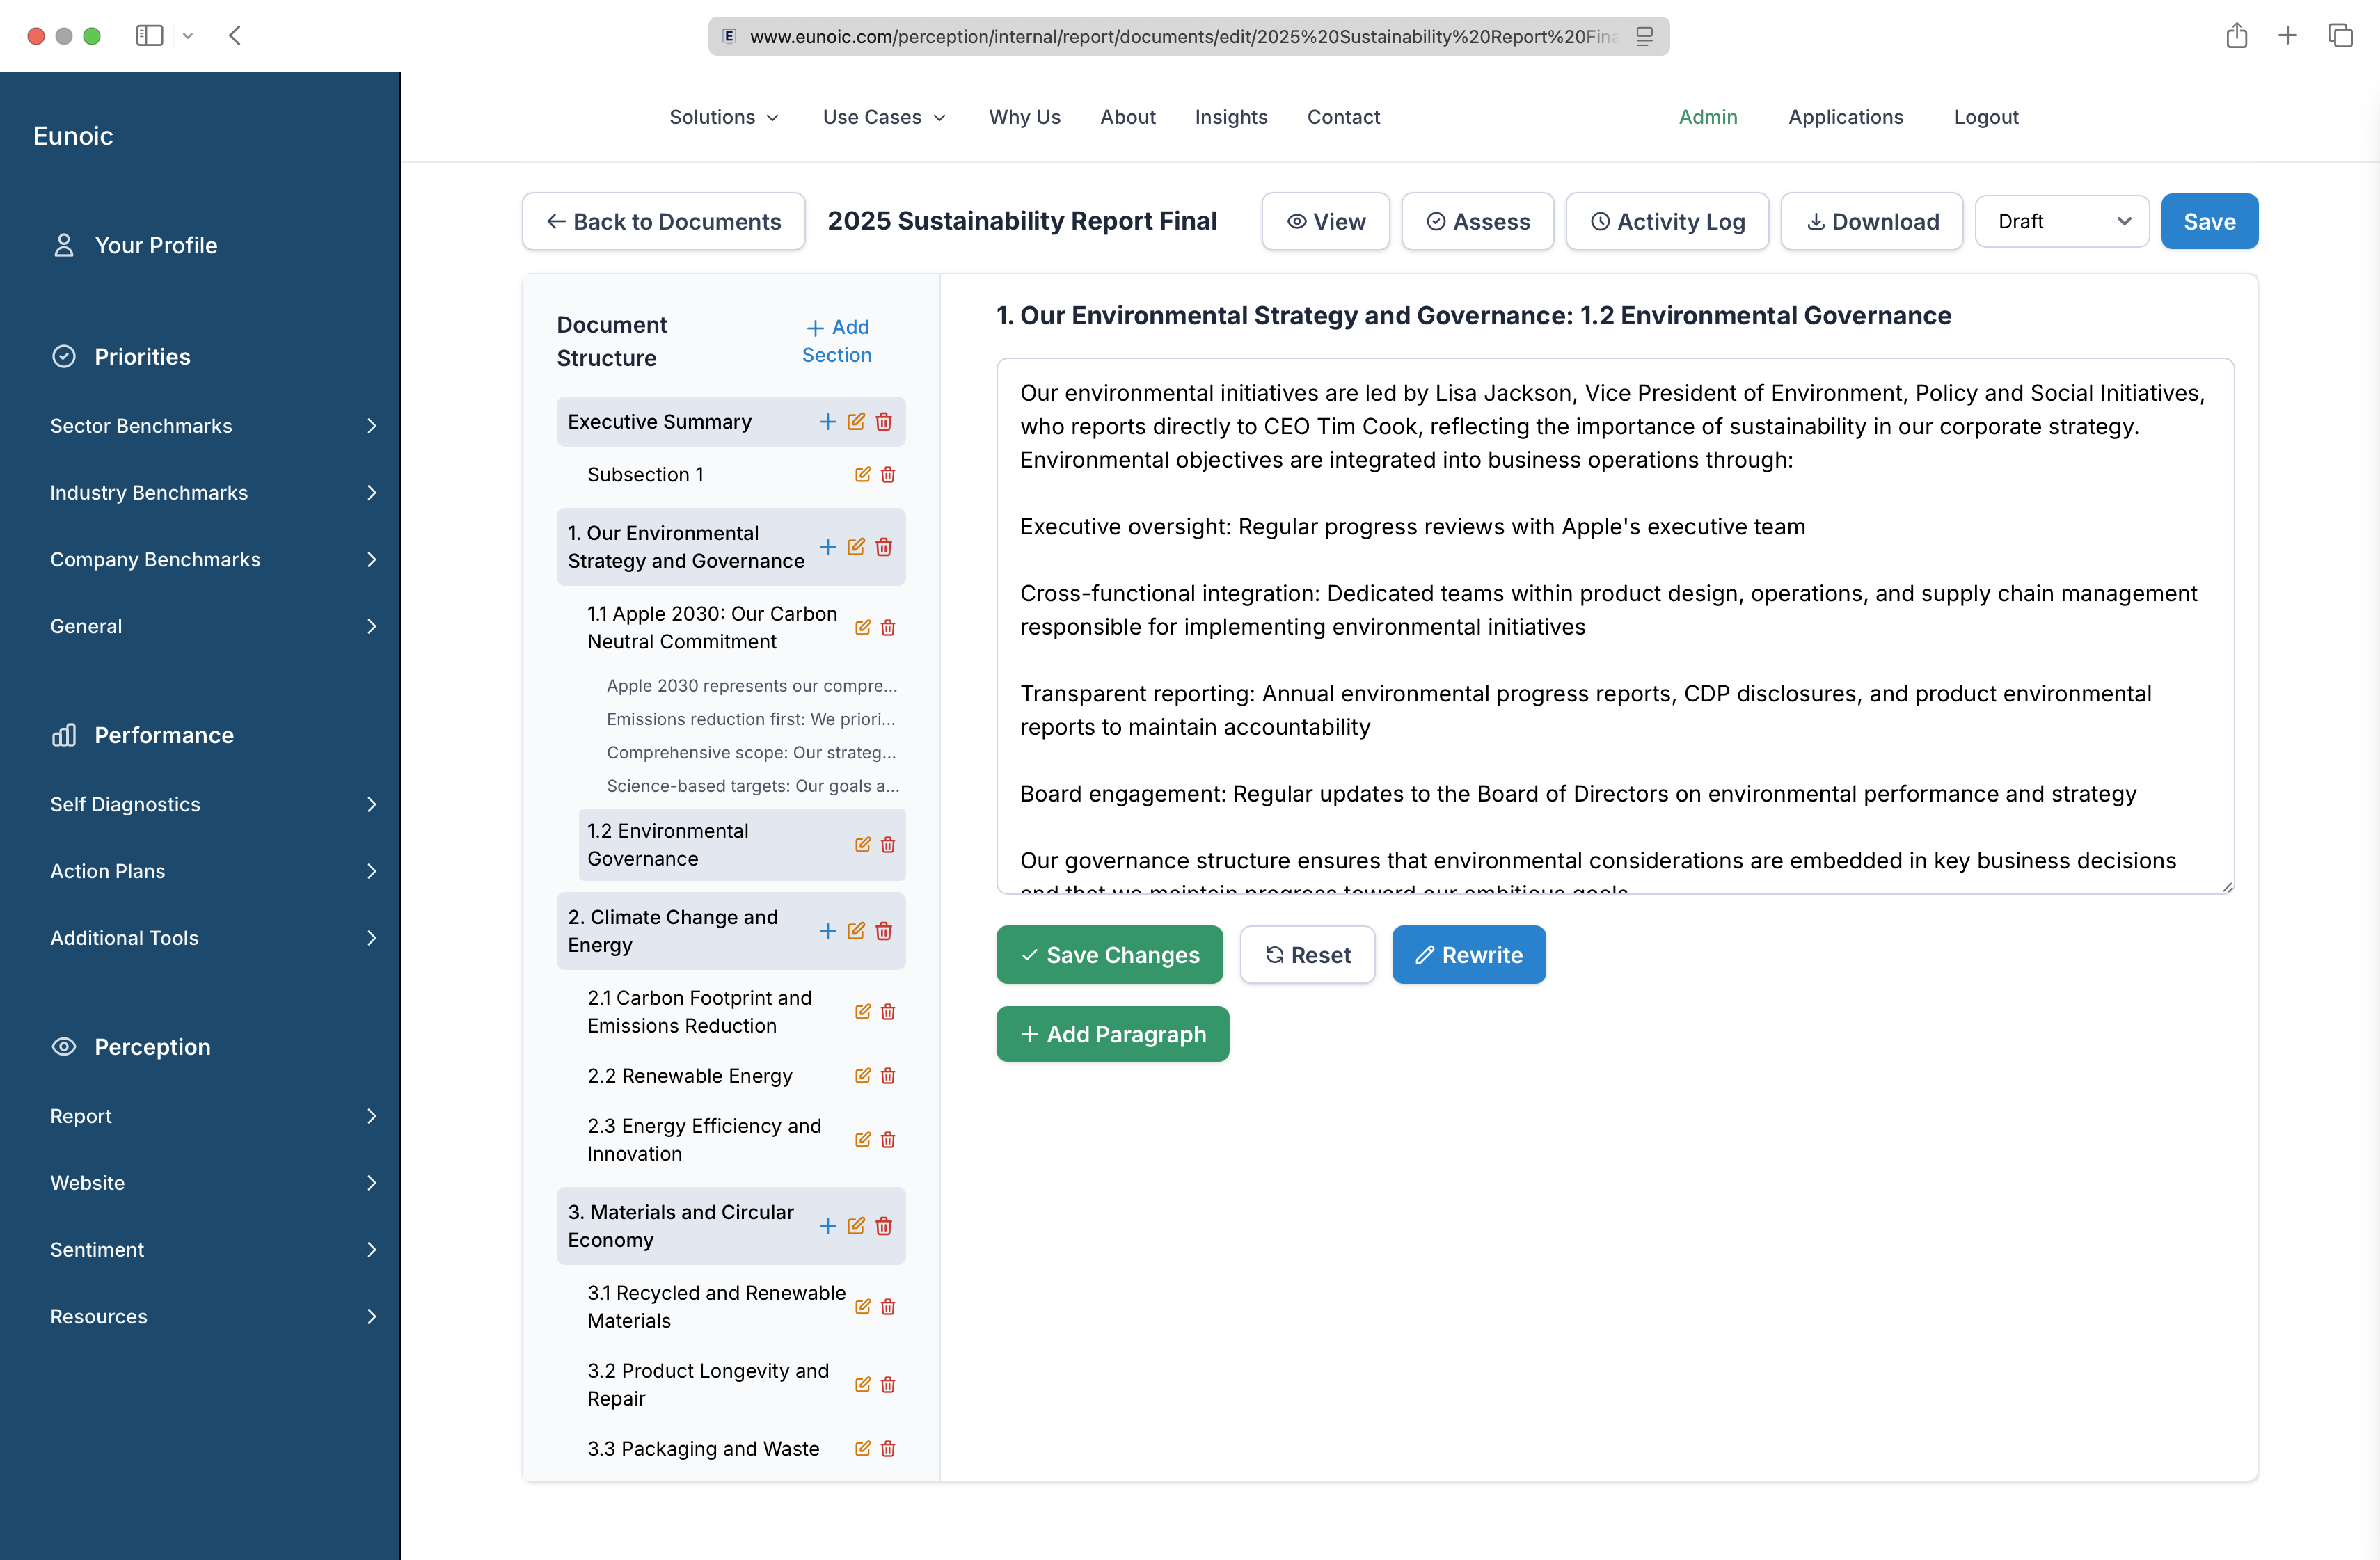Open the Use Cases dropdown menu
The image size is (2380, 1560).
pos(884,117)
